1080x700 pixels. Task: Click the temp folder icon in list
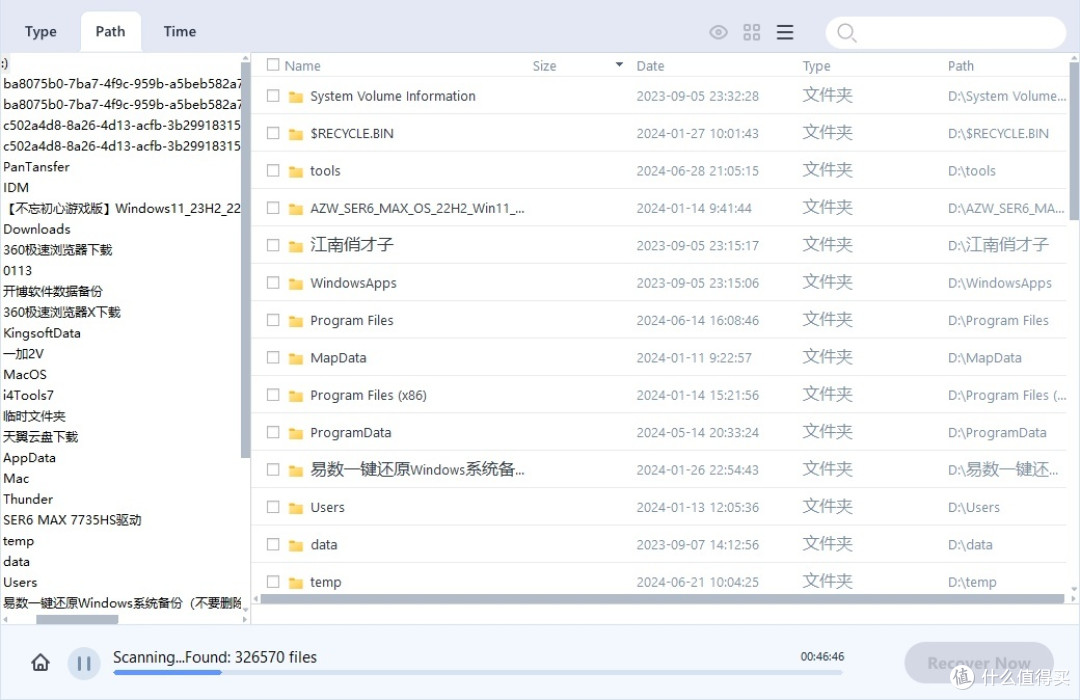click(295, 582)
